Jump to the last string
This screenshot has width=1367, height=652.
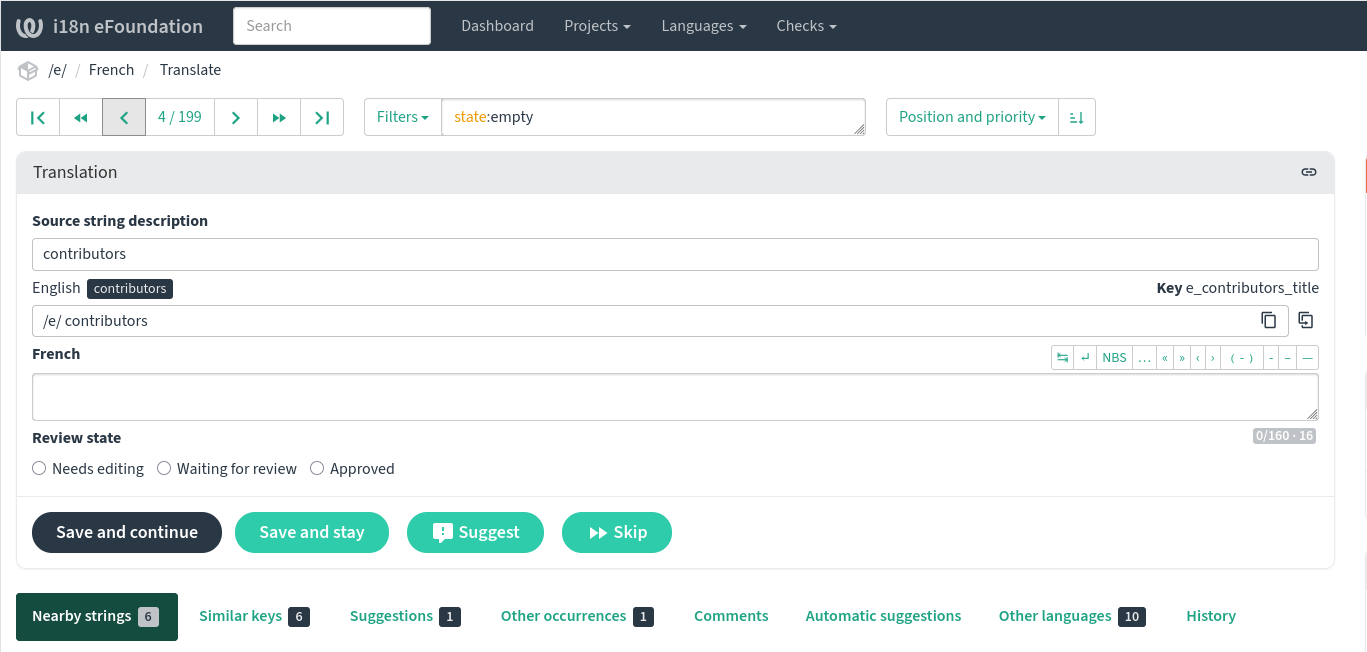[x=322, y=117]
